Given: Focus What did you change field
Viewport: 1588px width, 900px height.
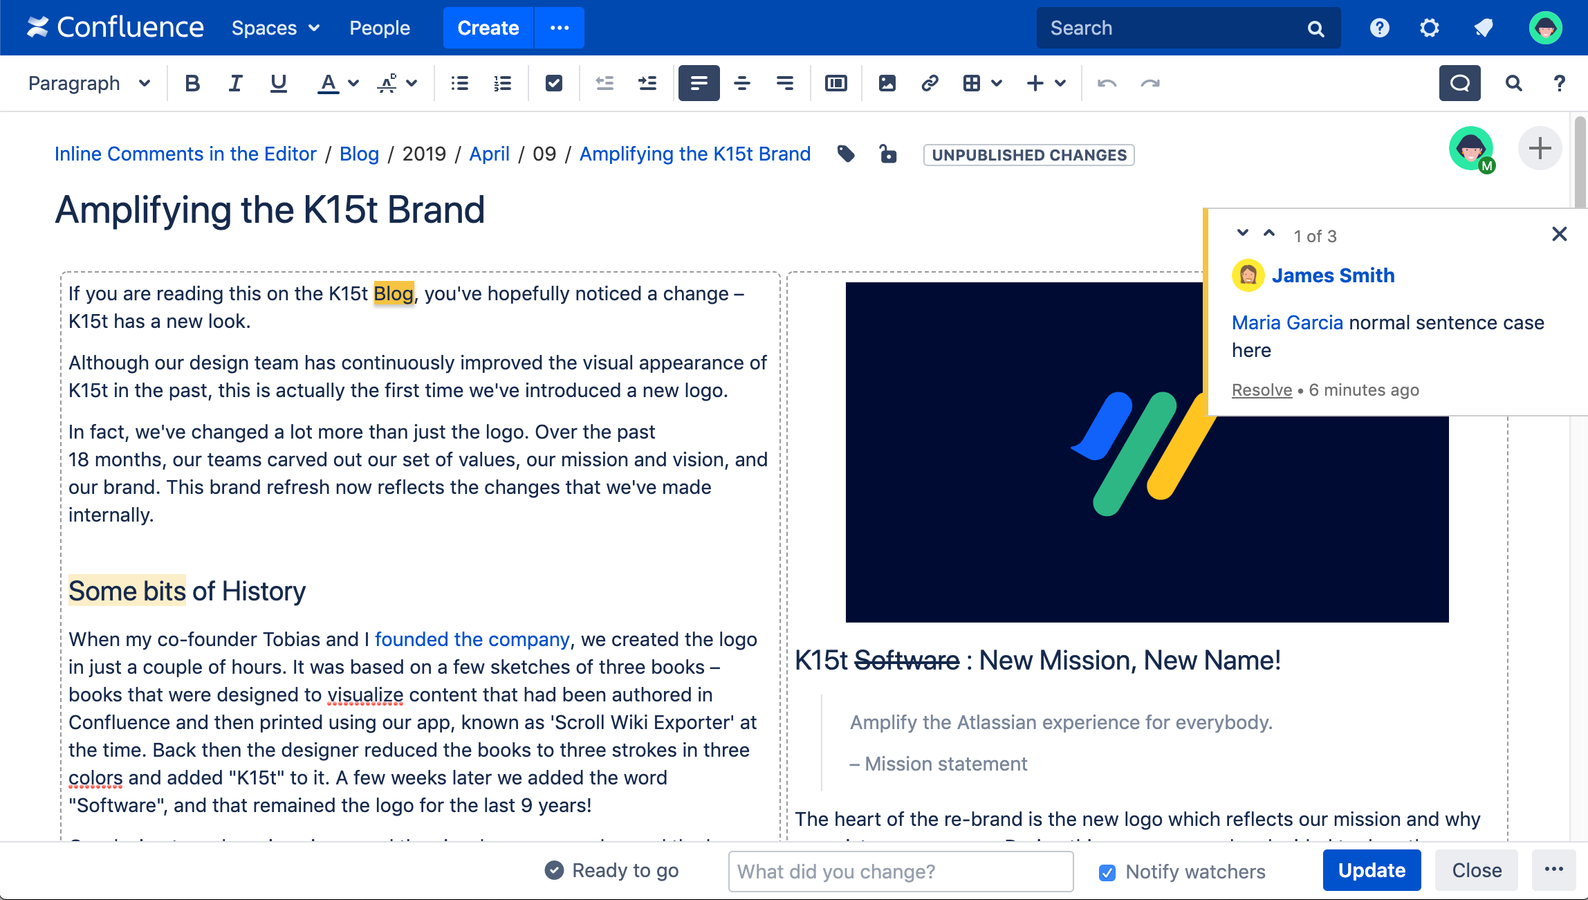Looking at the screenshot, I should pos(901,871).
